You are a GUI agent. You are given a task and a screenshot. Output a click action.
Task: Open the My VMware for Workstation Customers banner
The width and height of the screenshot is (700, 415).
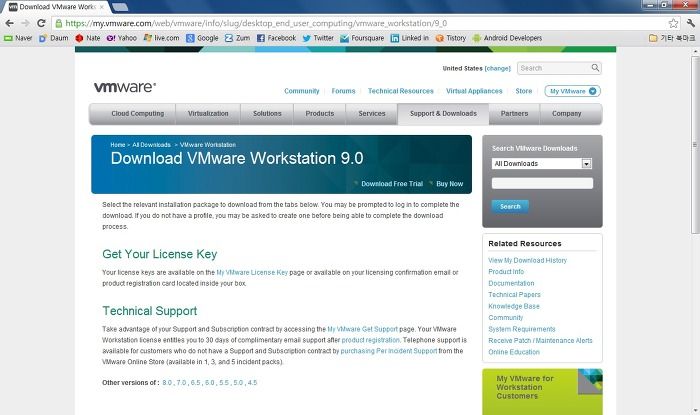click(542, 392)
